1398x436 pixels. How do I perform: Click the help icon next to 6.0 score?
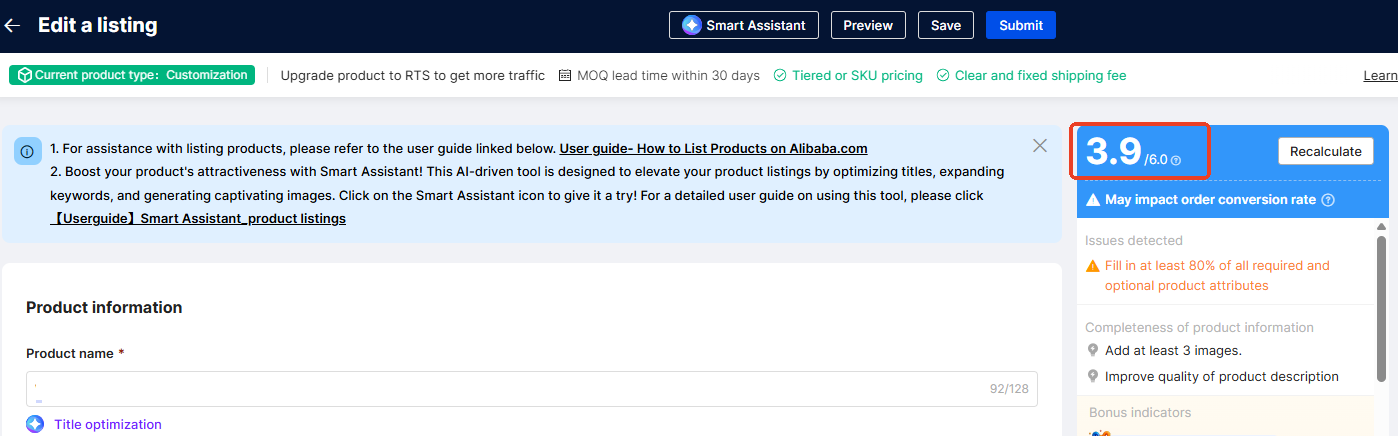(x=1176, y=160)
